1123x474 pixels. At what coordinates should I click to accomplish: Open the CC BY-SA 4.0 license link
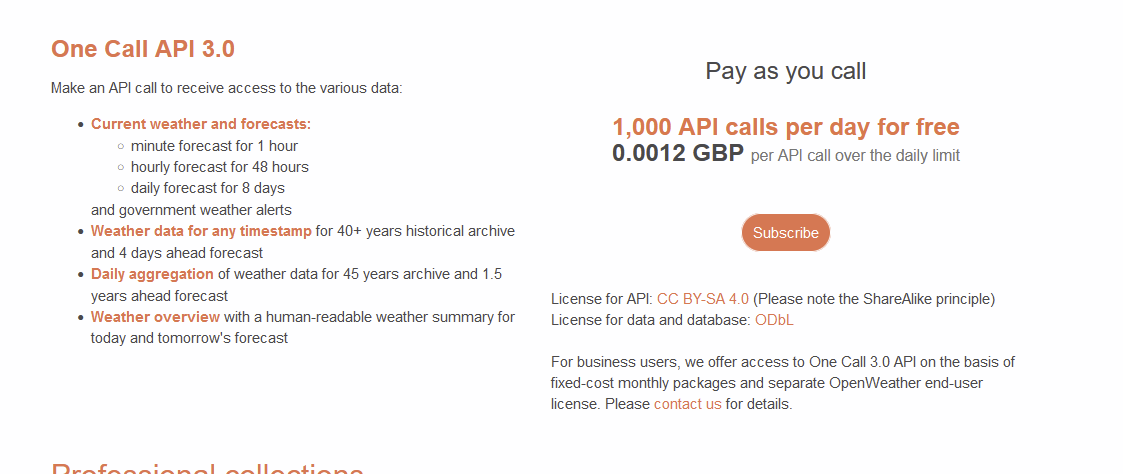pyautogui.click(x=703, y=299)
